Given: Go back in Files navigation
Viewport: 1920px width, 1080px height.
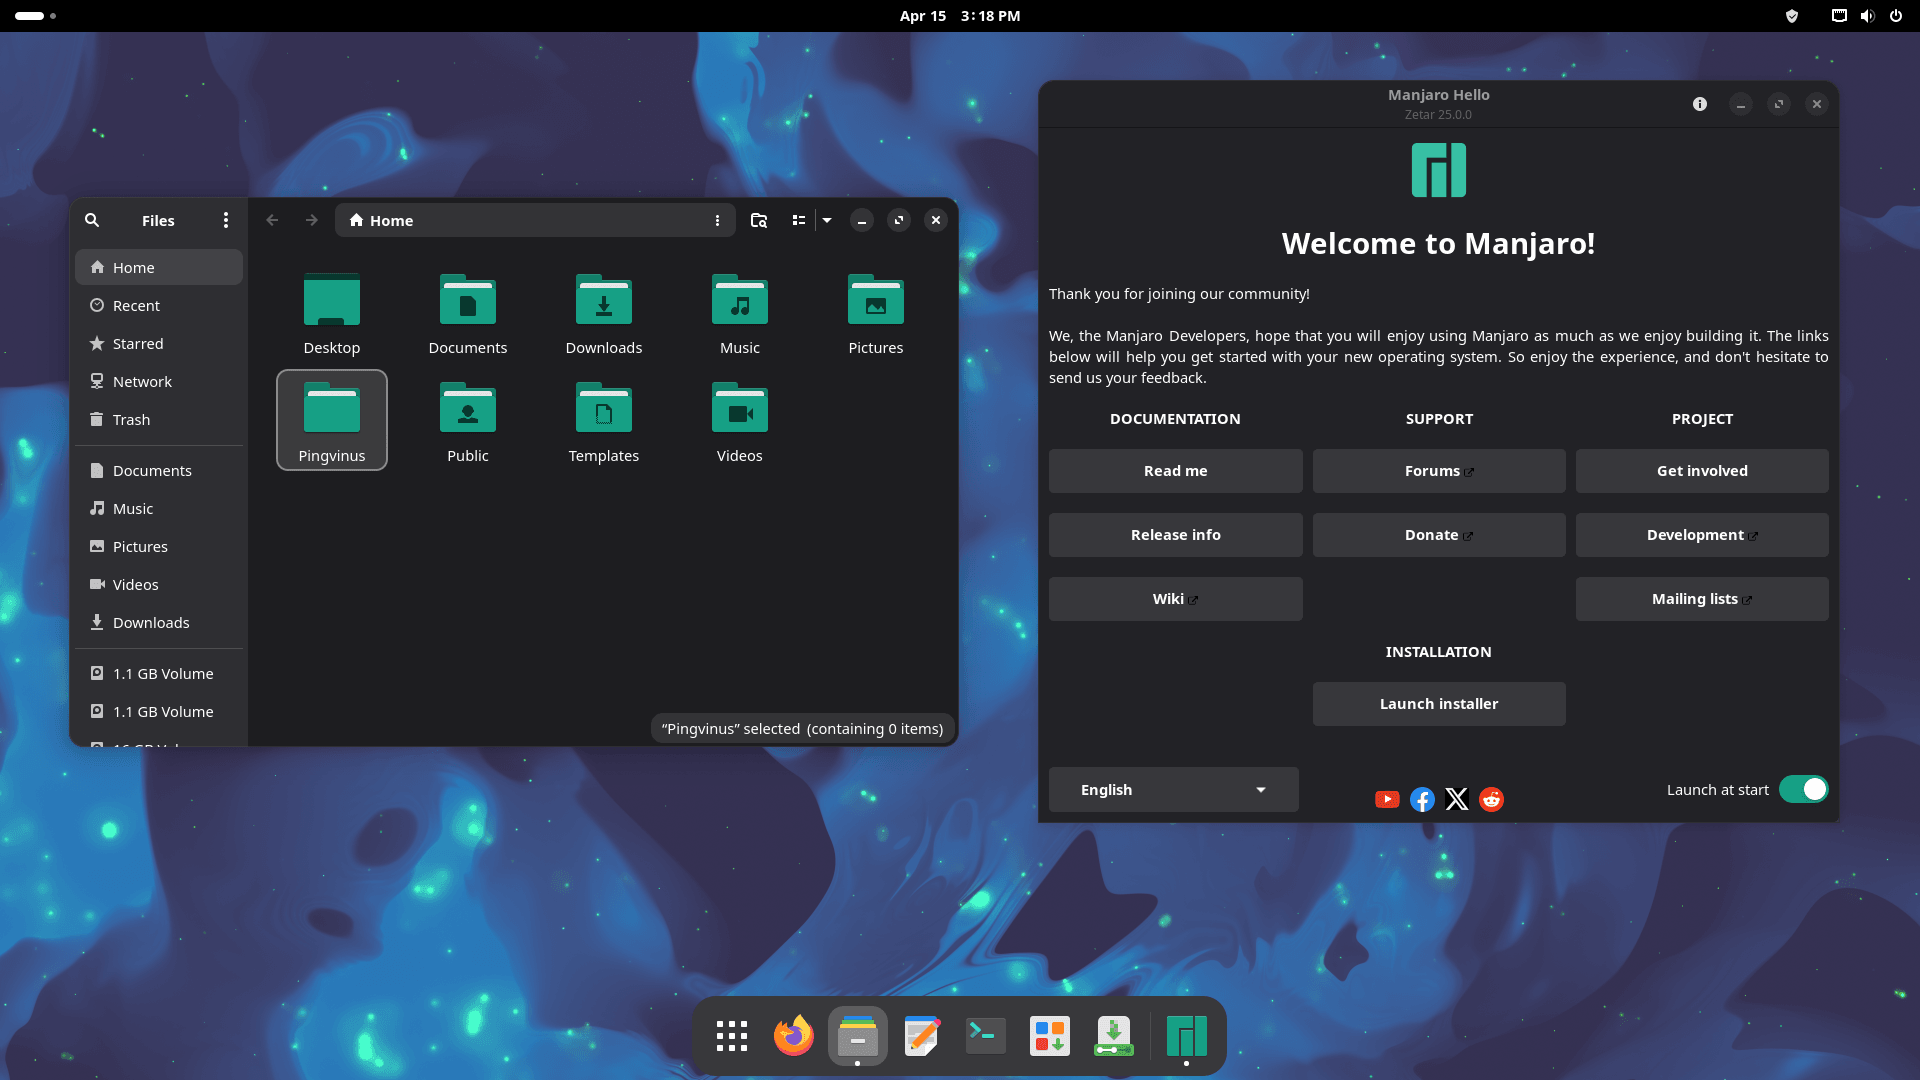Looking at the screenshot, I should point(272,220).
